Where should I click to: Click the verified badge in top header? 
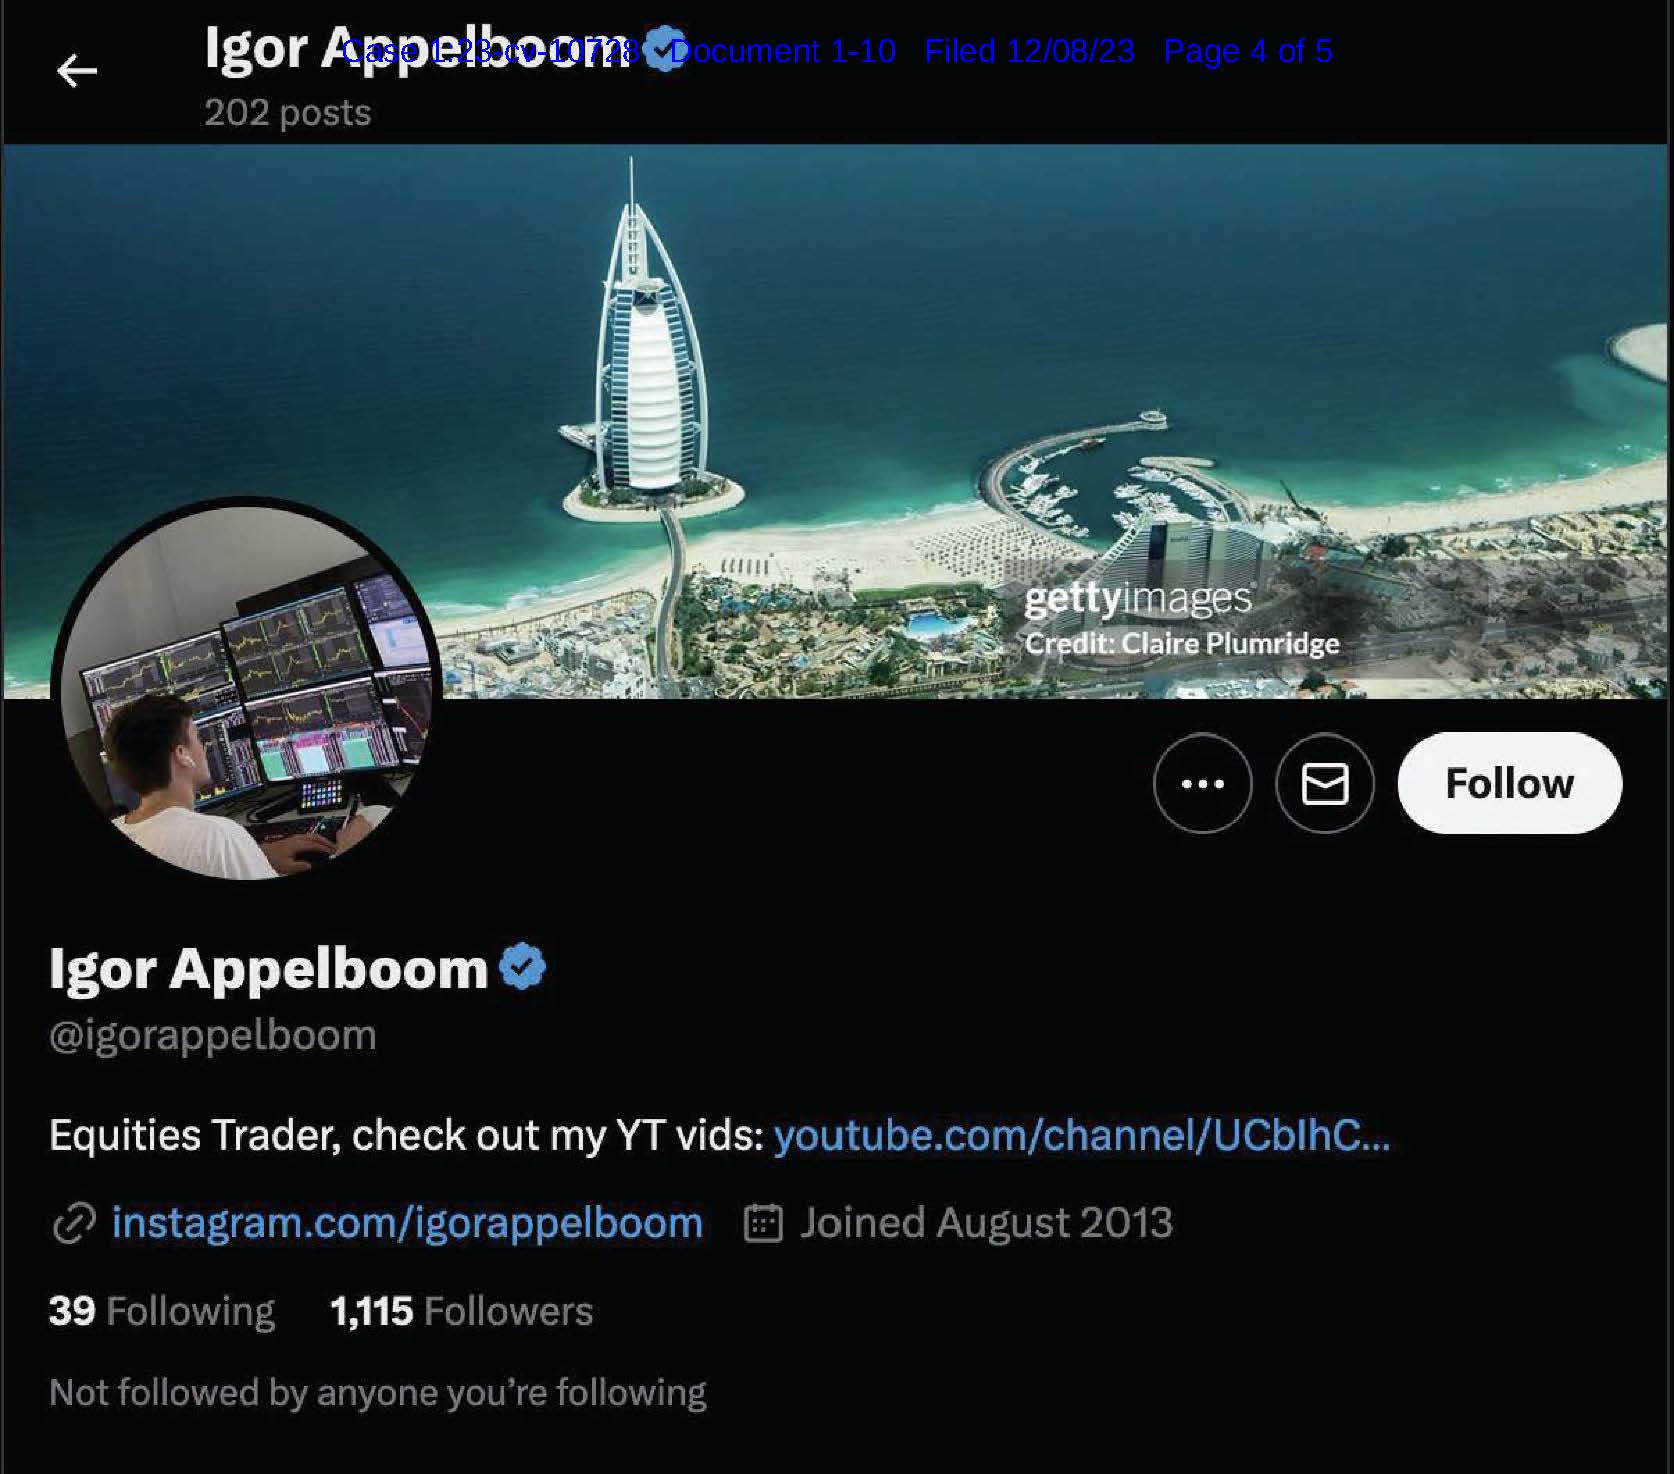coord(663,48)
